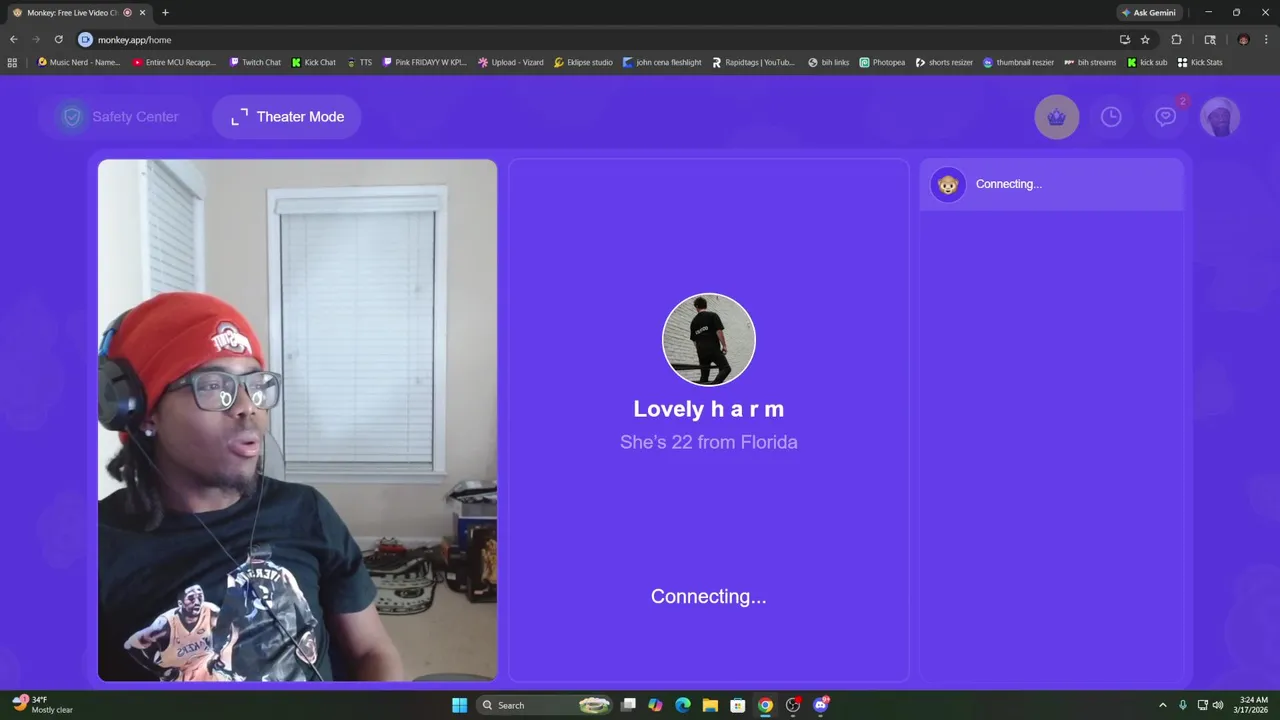This screenshot has height=720, width=1280.
Task: Open the bih links bookmark
Action: (x=829, y=62)
